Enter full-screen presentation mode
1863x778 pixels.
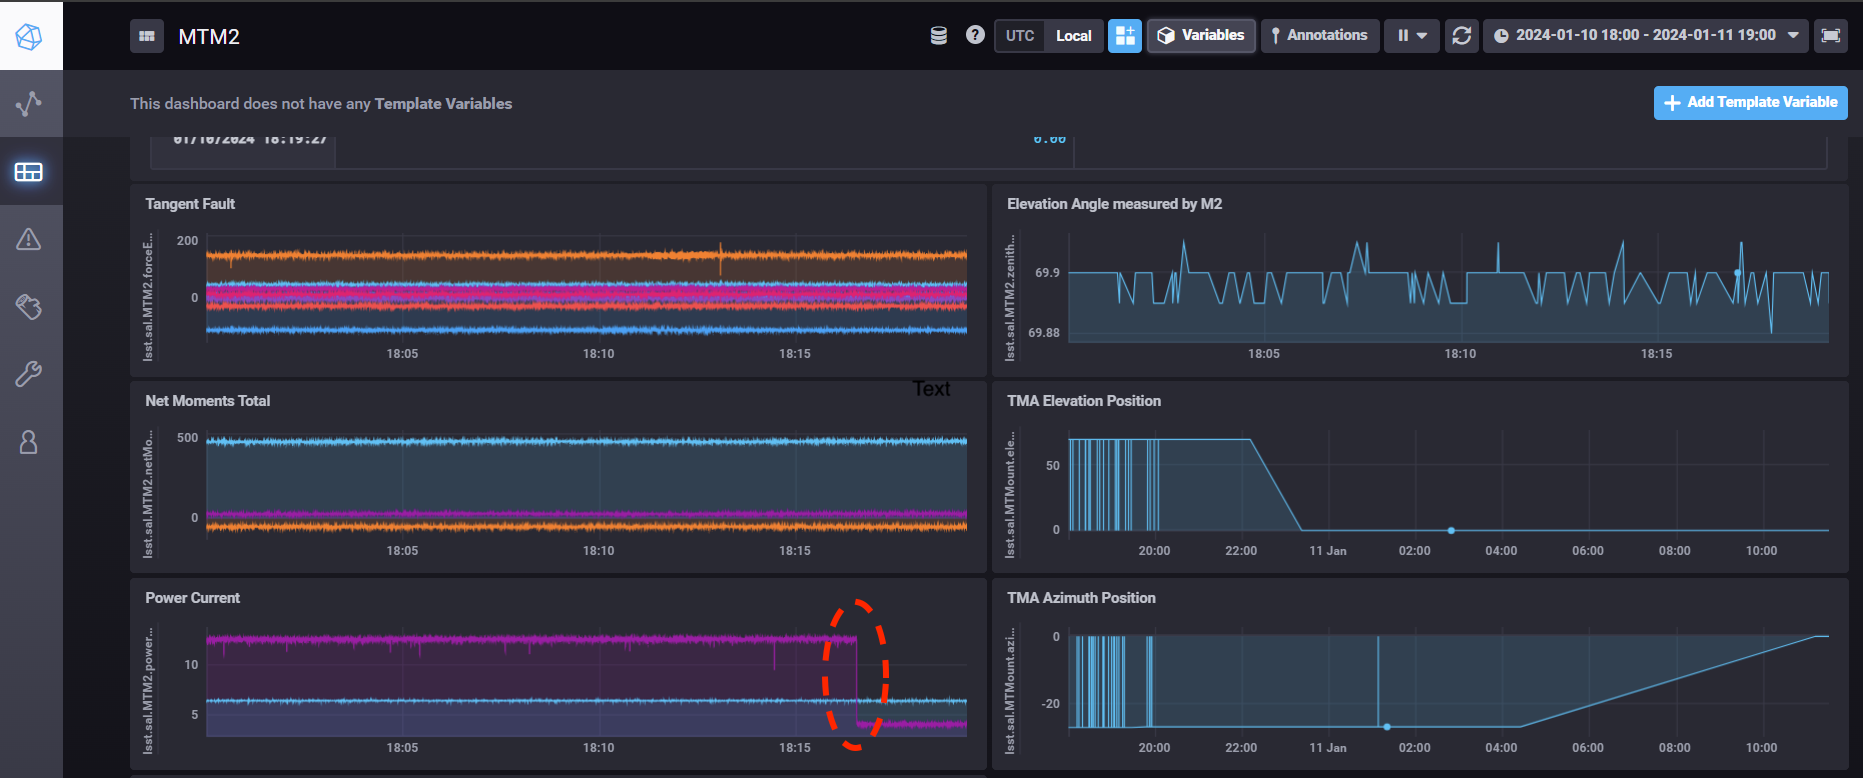click(1830, 36)
